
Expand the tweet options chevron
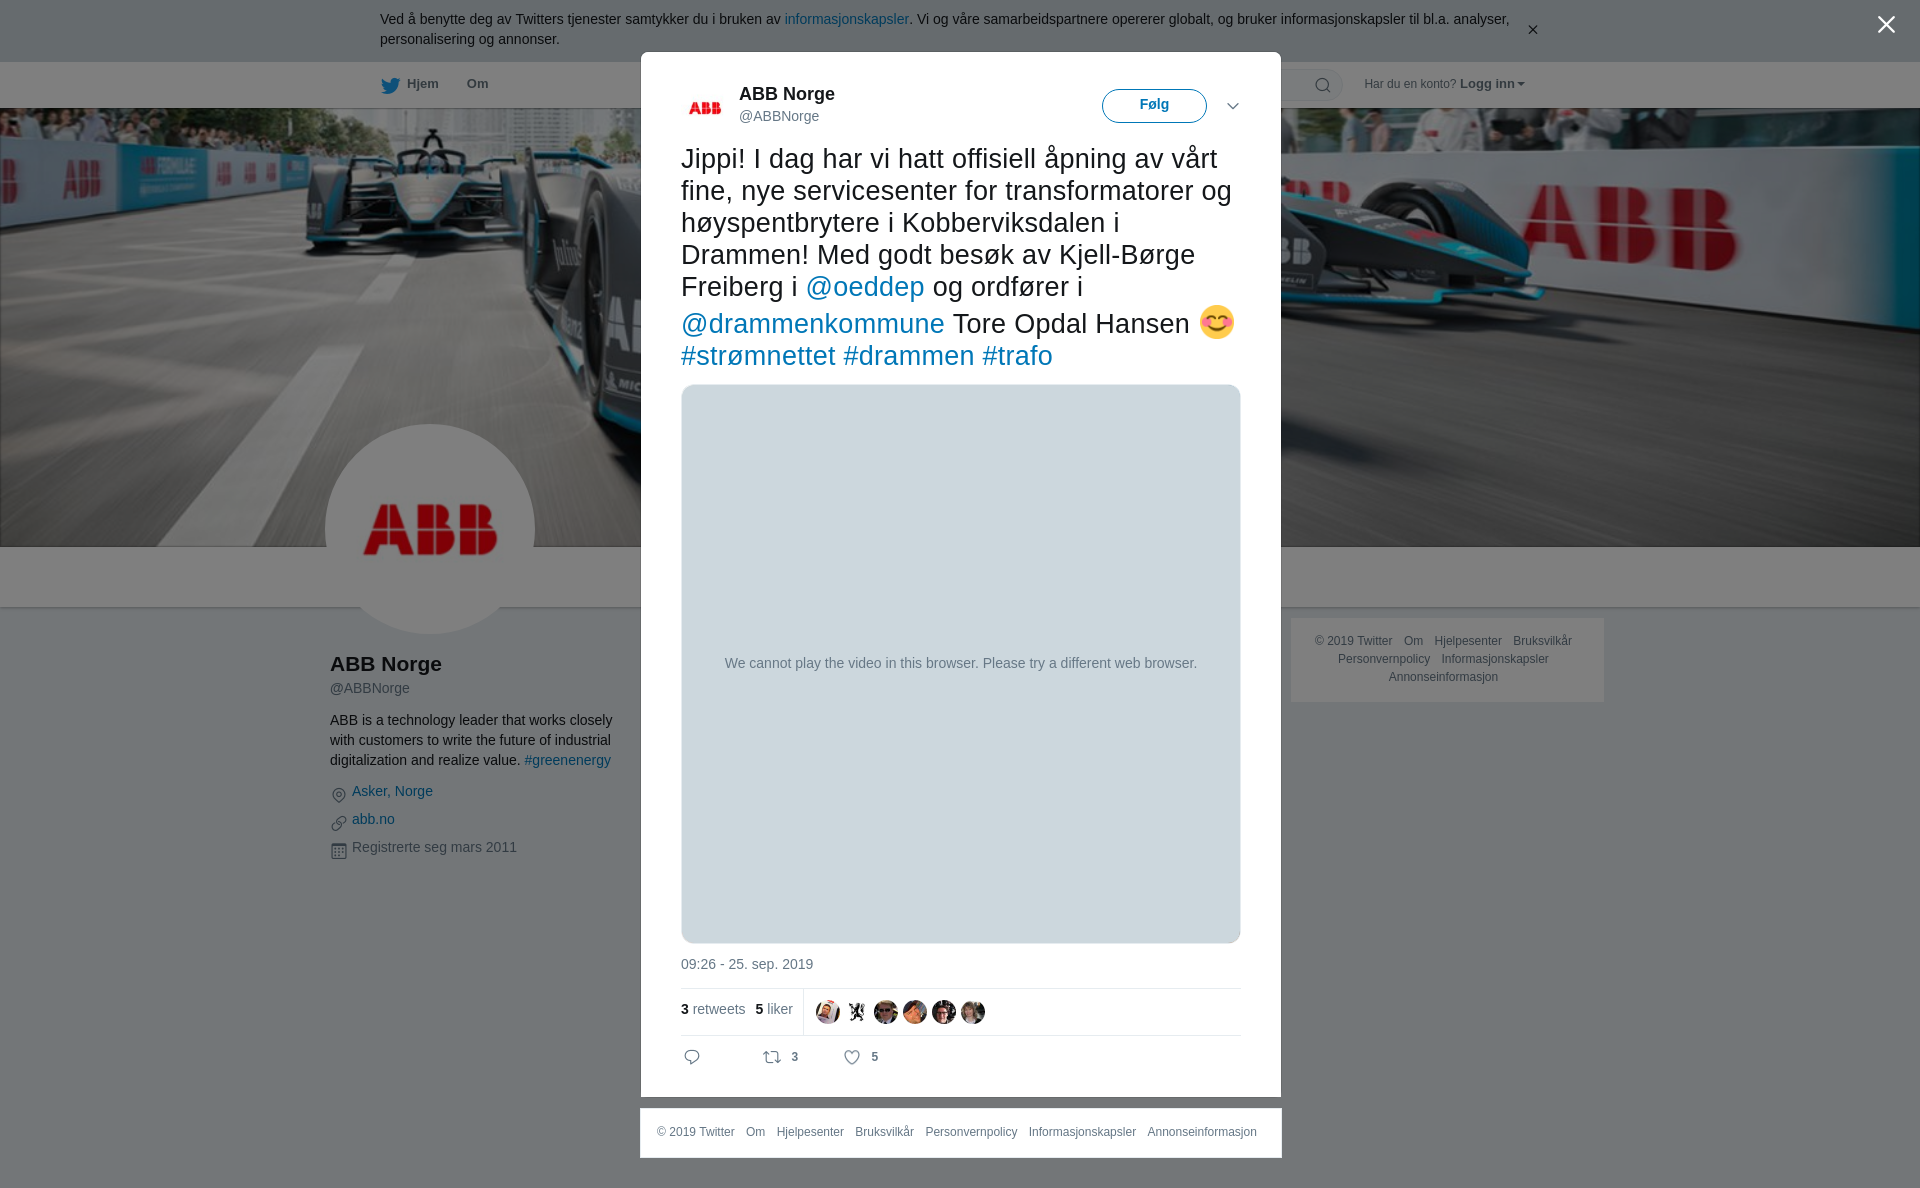pyautogui.click(x=1233, y=106)
